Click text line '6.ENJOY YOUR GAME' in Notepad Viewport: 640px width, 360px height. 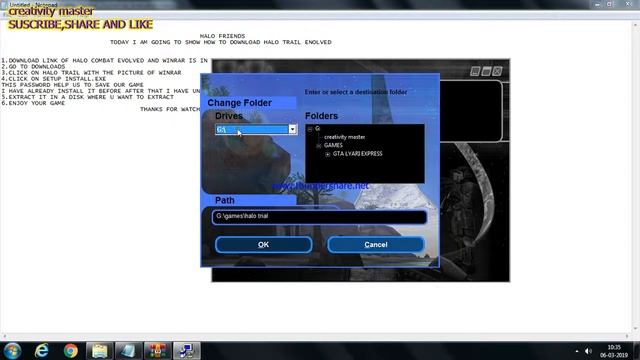click(x=33, y=103)
